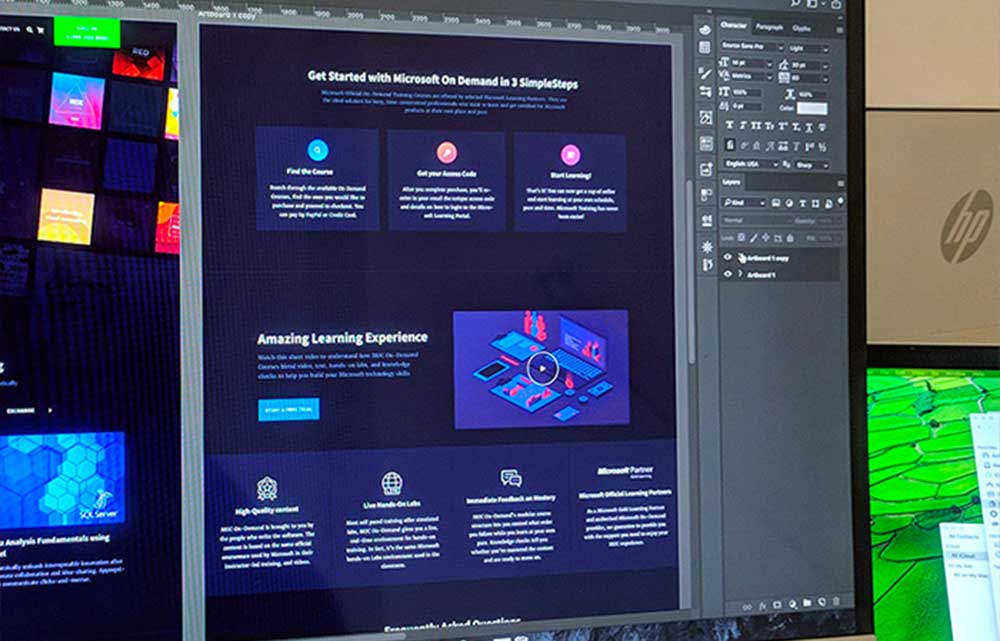
Task: Click the Share icon at top right
Action: click(835, 4)
